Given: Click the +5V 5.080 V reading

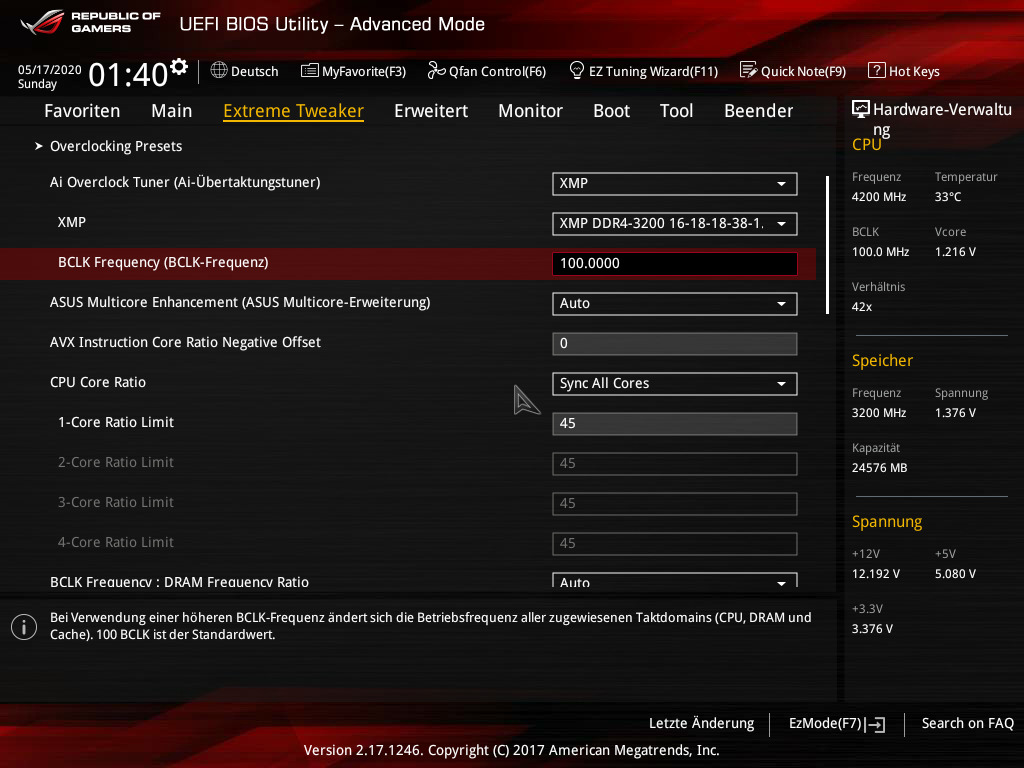Looking at the screenshot, I should (955, 573).
